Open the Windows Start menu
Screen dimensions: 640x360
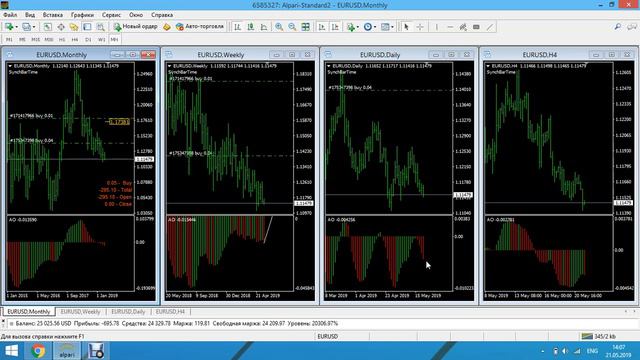pos(11,351)
